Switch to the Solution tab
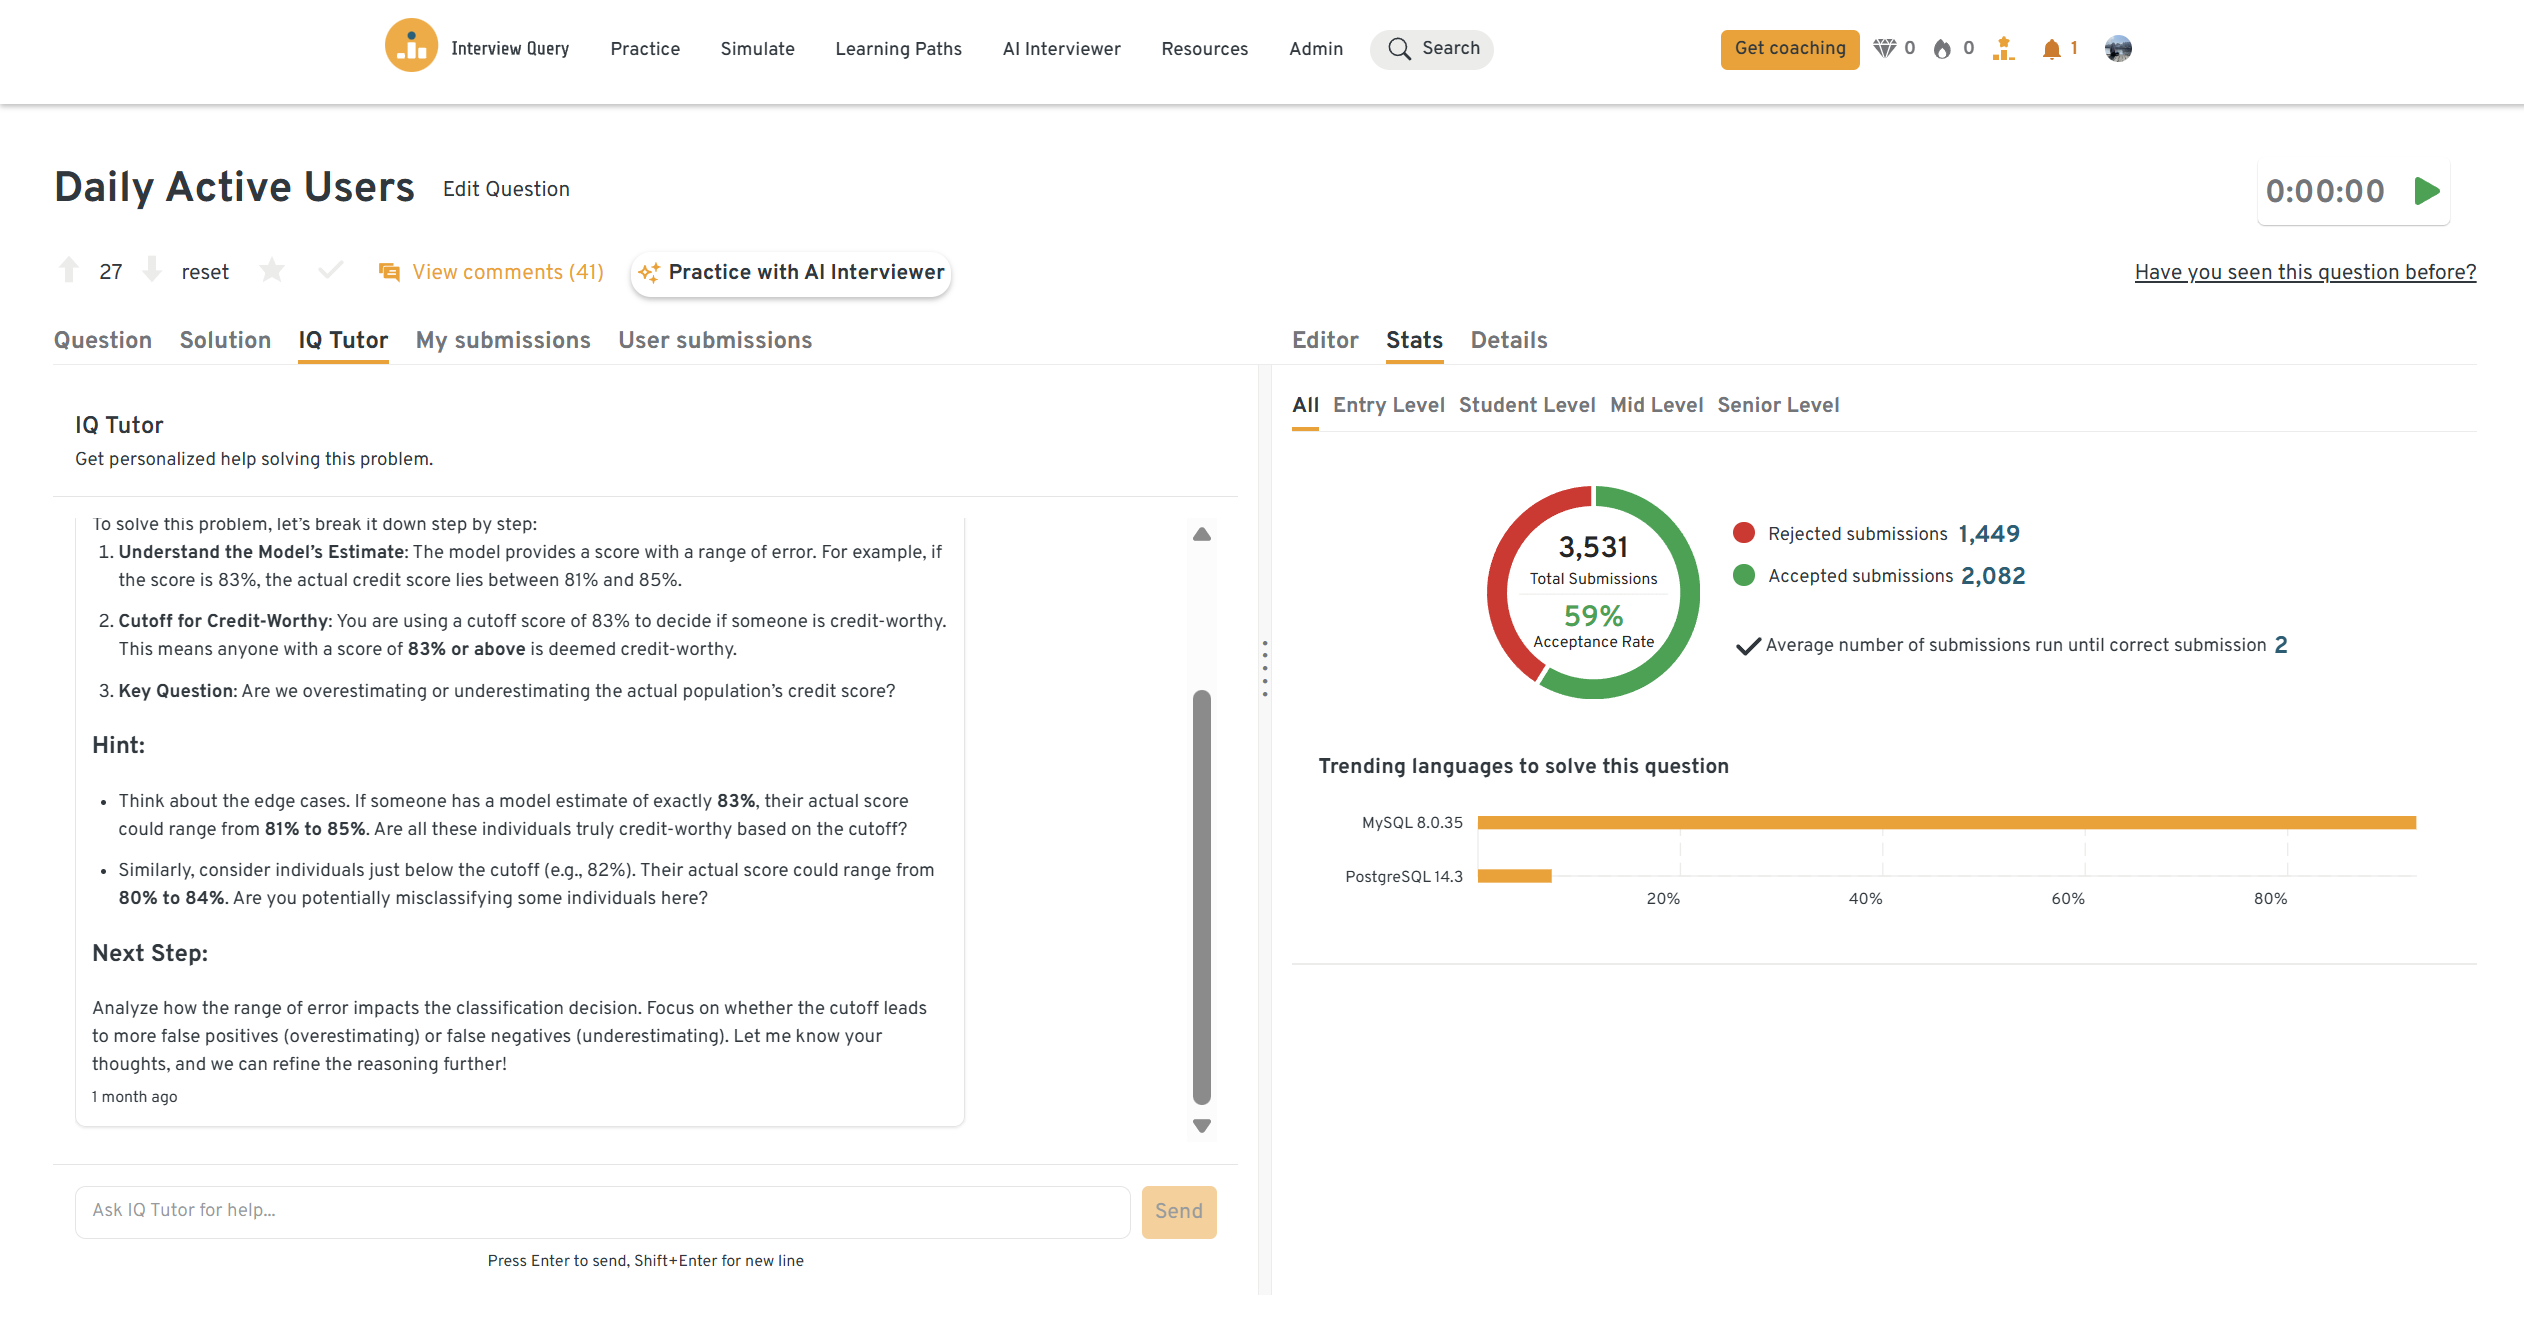2524x1322 pixels. 225,340
